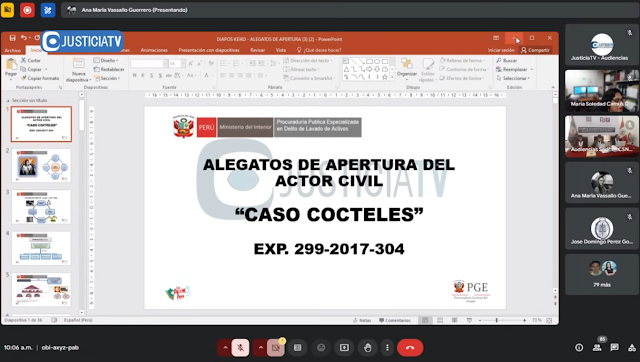Click the Undo arrow in PowerPoint title bar
This screenshot has width=640, height=362.
24,38
